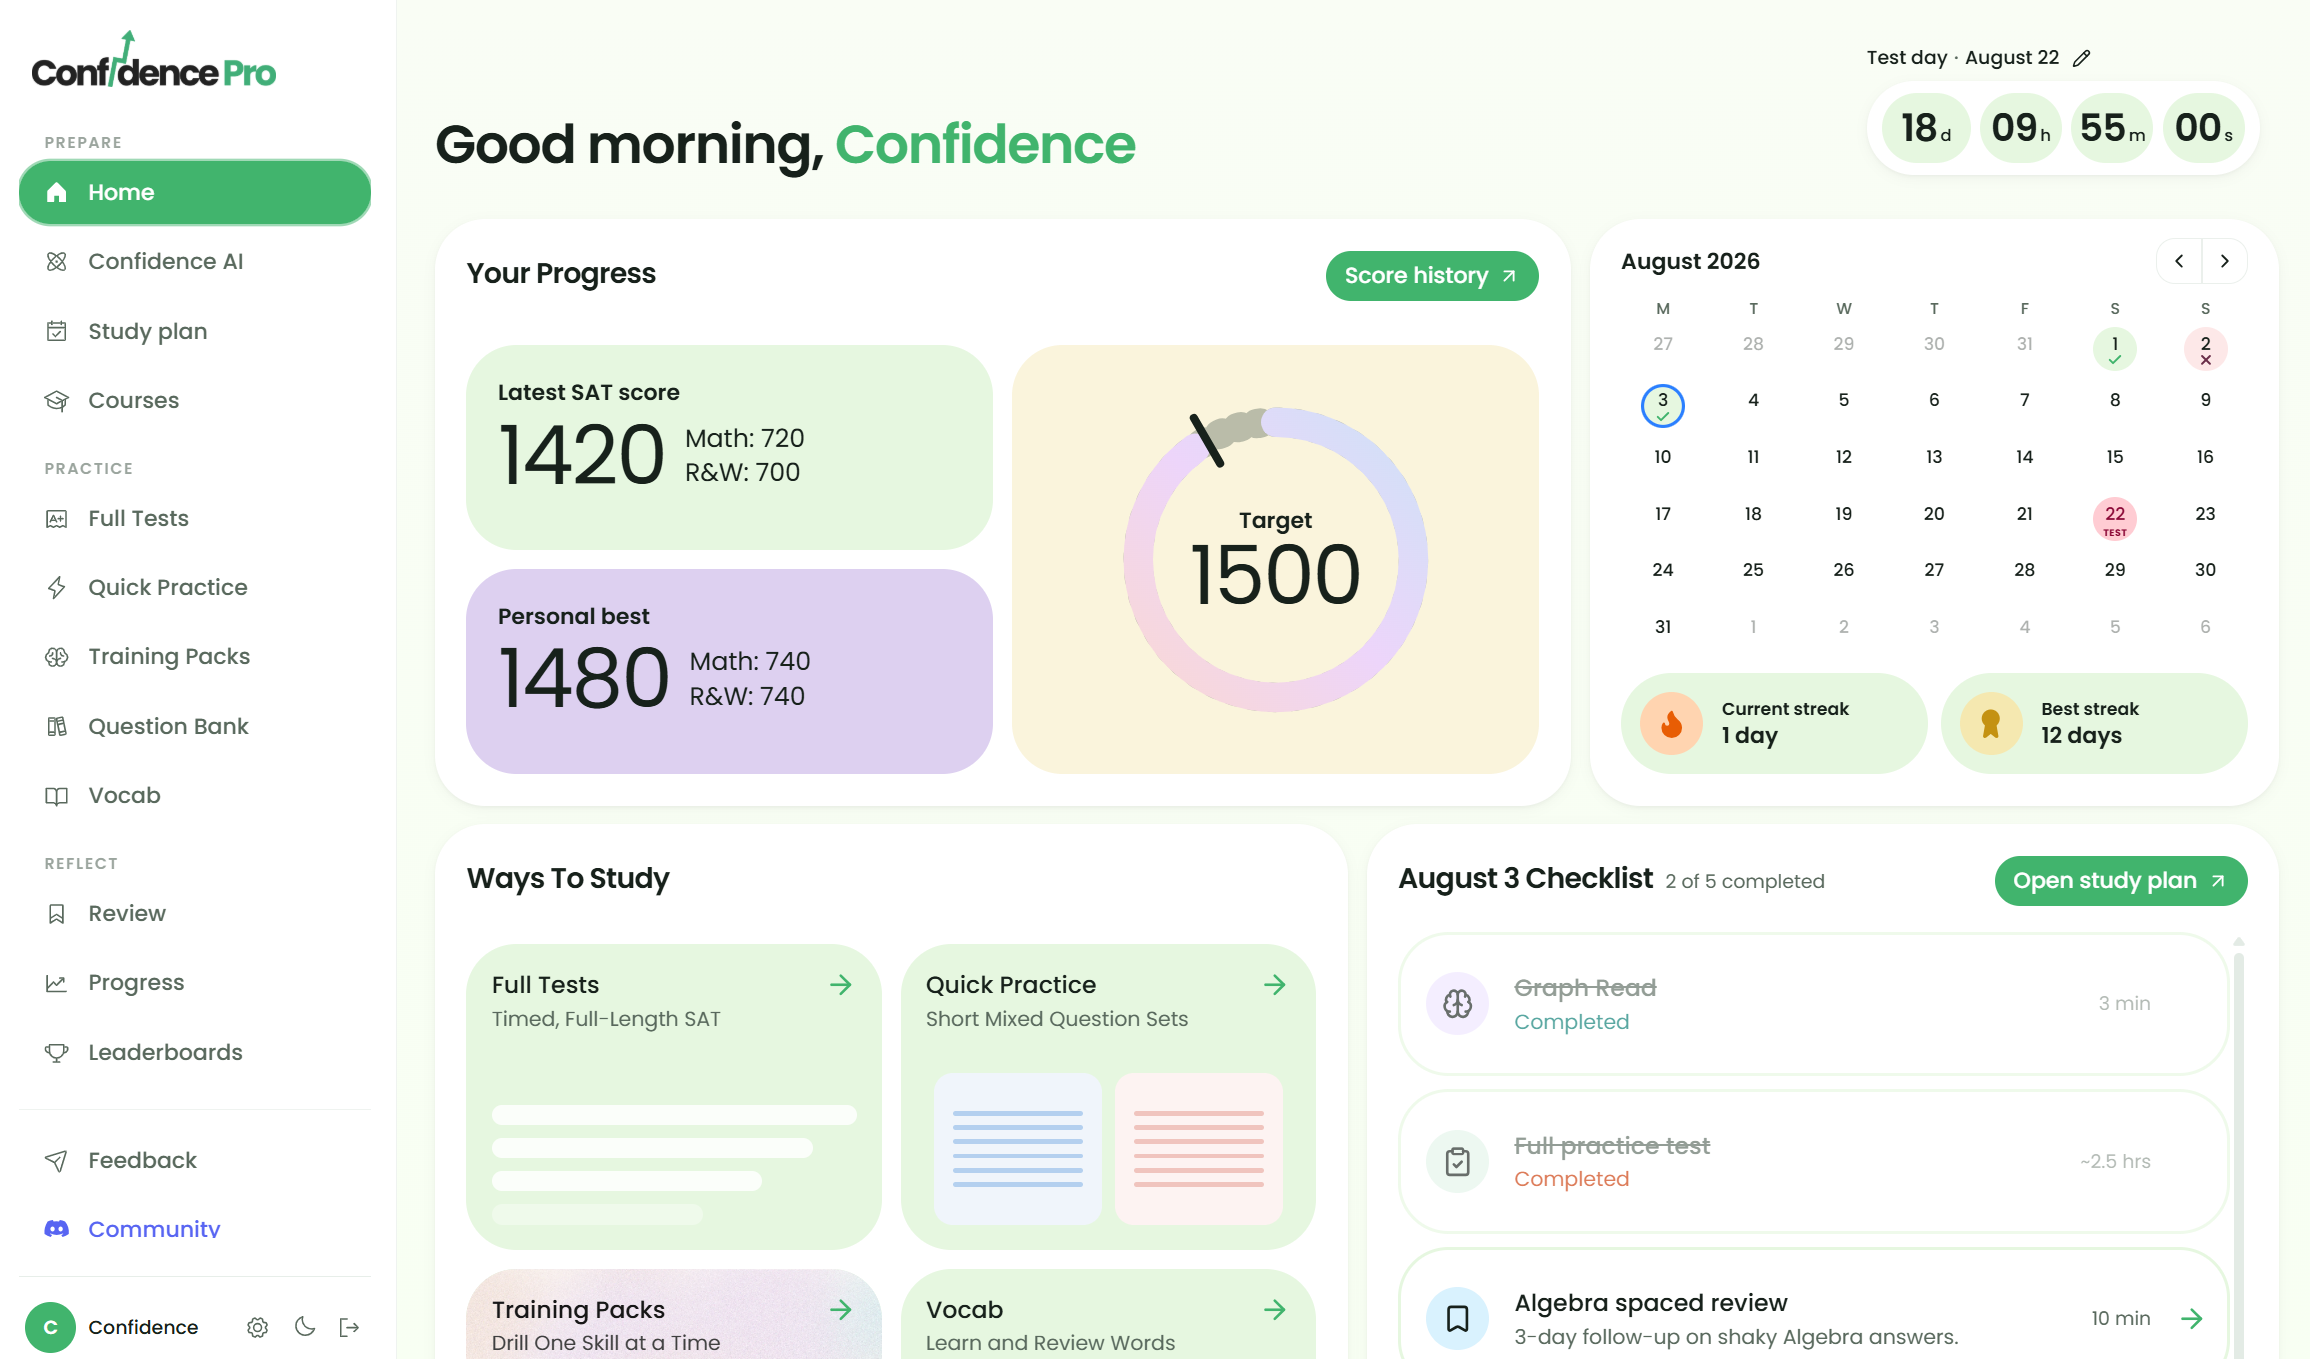Click the 'Test day · August 22' label

coord(1963,58)
